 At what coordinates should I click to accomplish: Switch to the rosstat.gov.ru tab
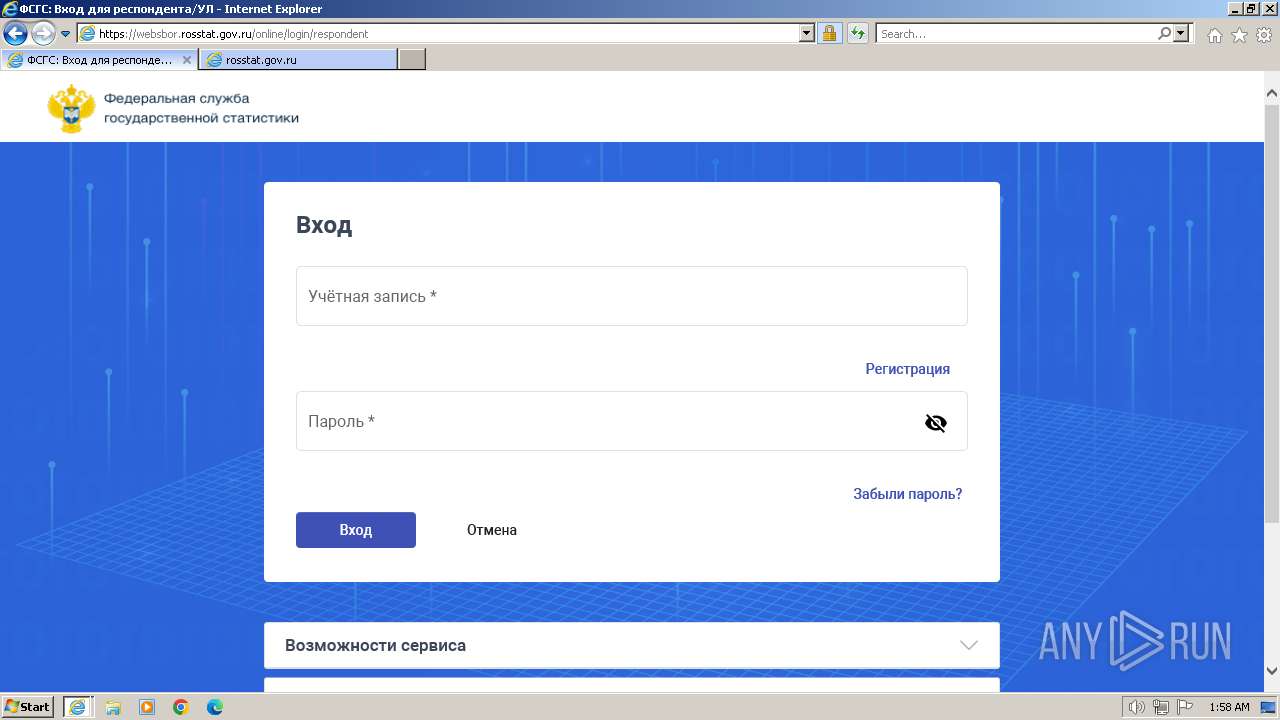coord(298,60)
